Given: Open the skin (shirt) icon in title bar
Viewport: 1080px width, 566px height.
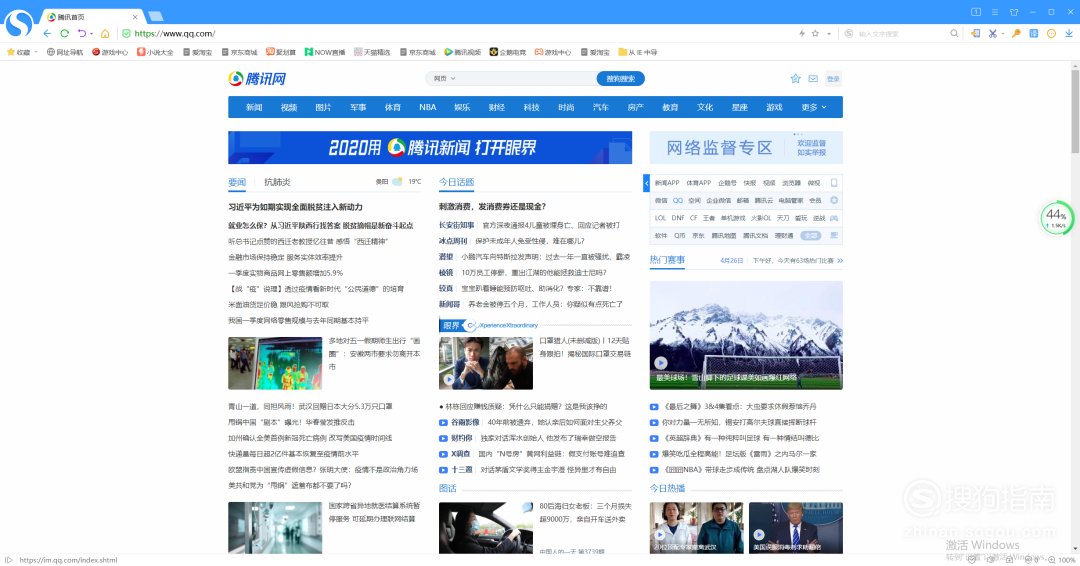Looking at the screenshot, I should pyautogui.click(x=1014, y=12).
